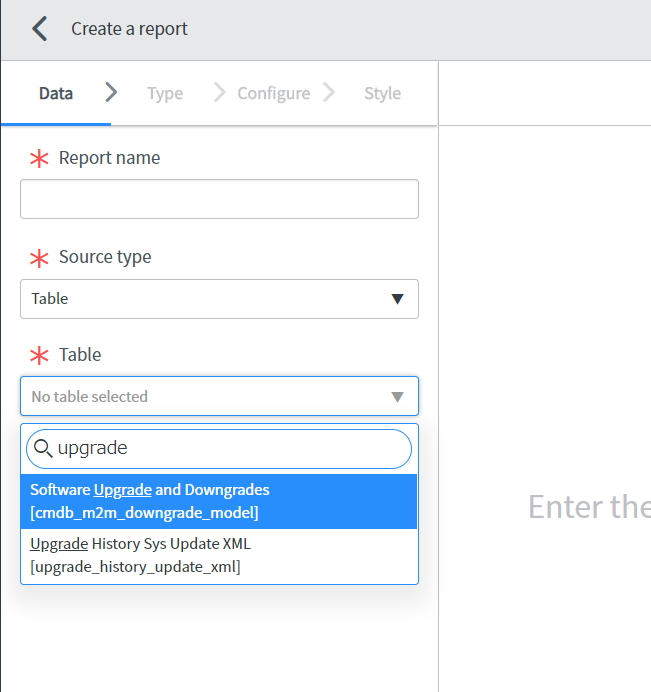The height and width of the screenshot is (692, 651).
Task: Switch to the Type tab
Action: pos(165,94)
